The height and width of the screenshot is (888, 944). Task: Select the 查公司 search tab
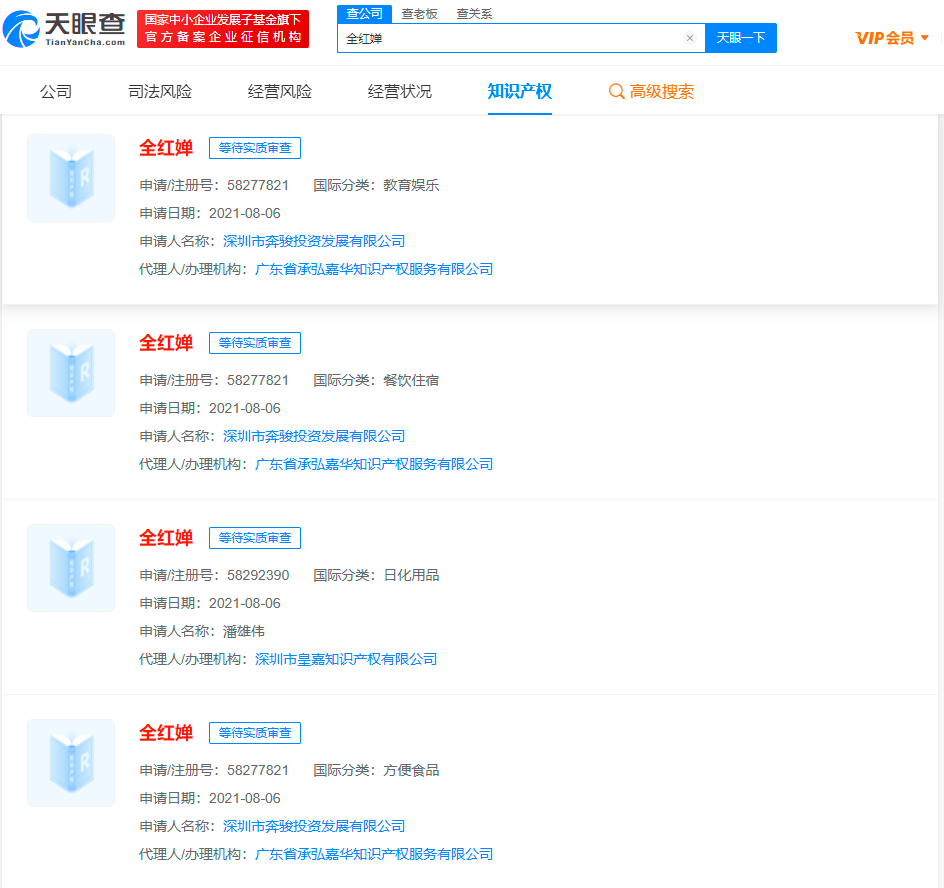point(364,14)
